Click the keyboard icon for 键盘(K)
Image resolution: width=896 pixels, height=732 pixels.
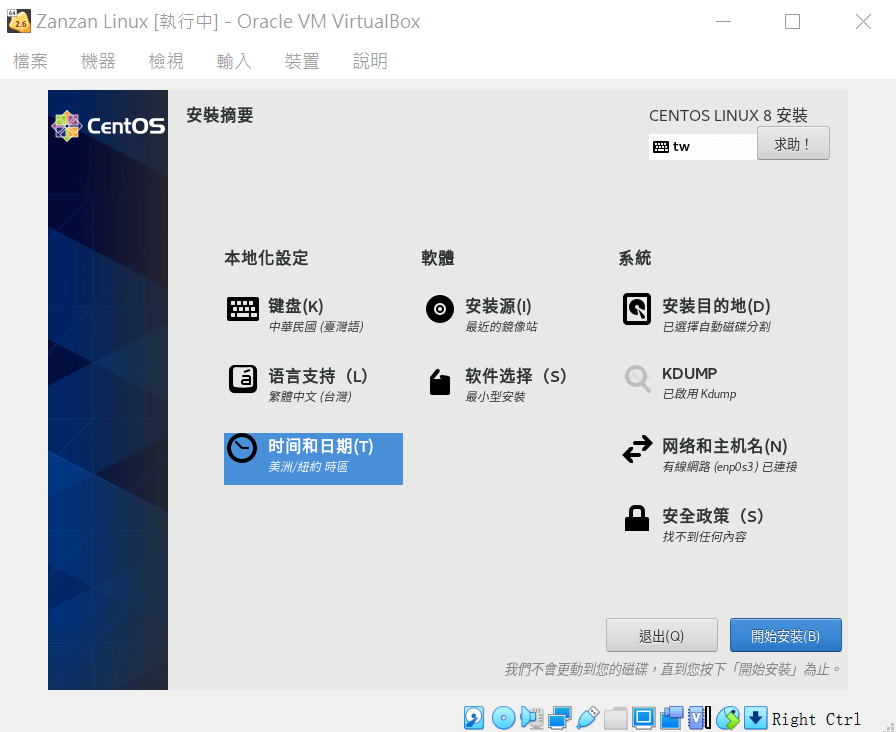[x=243, y=309]
